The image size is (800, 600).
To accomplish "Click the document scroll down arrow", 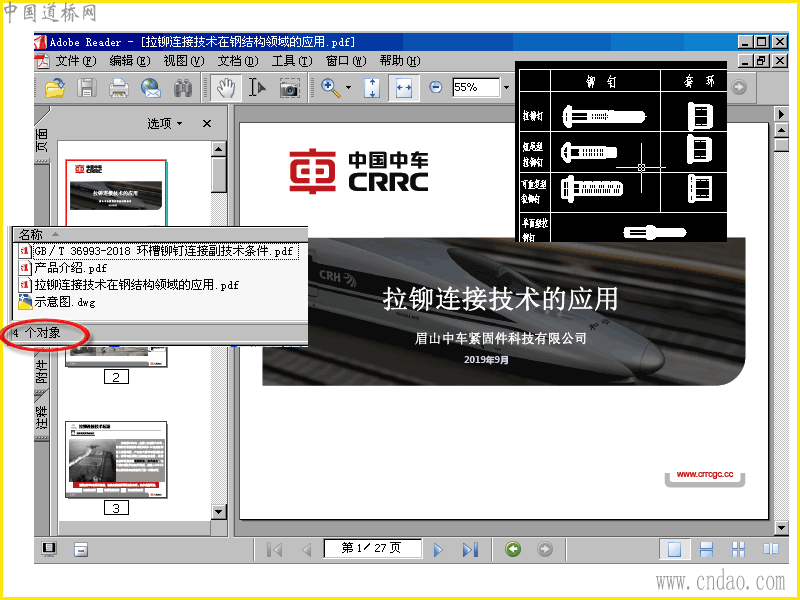I will tap(781, 528).
